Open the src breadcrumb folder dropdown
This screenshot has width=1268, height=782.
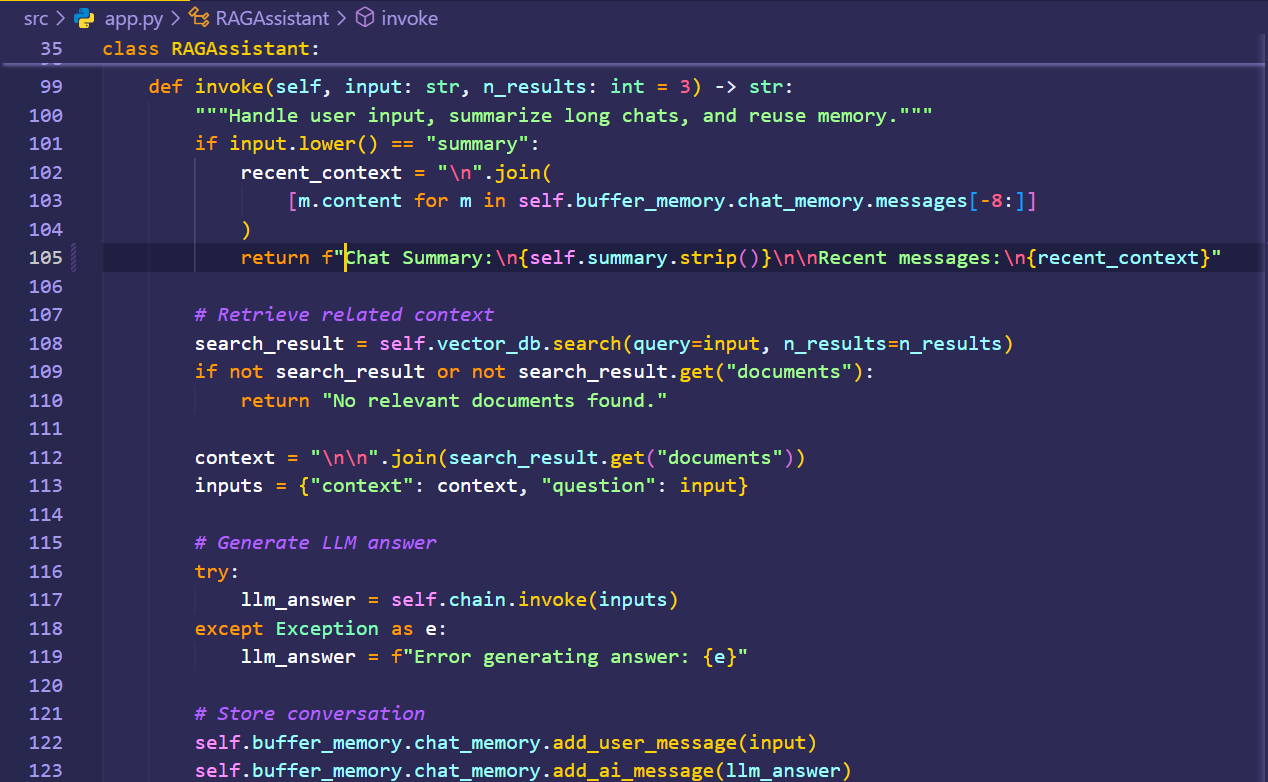pos(35,17)
